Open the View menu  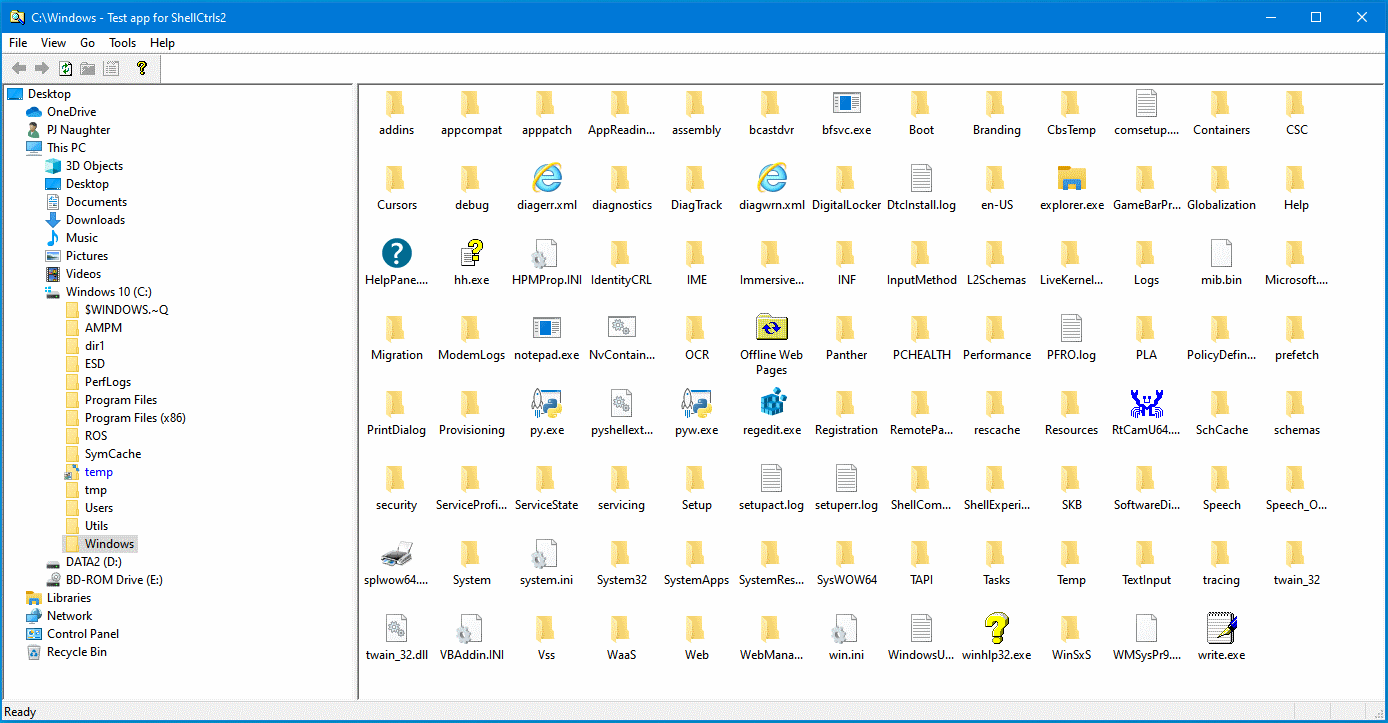tap(53, 42)
